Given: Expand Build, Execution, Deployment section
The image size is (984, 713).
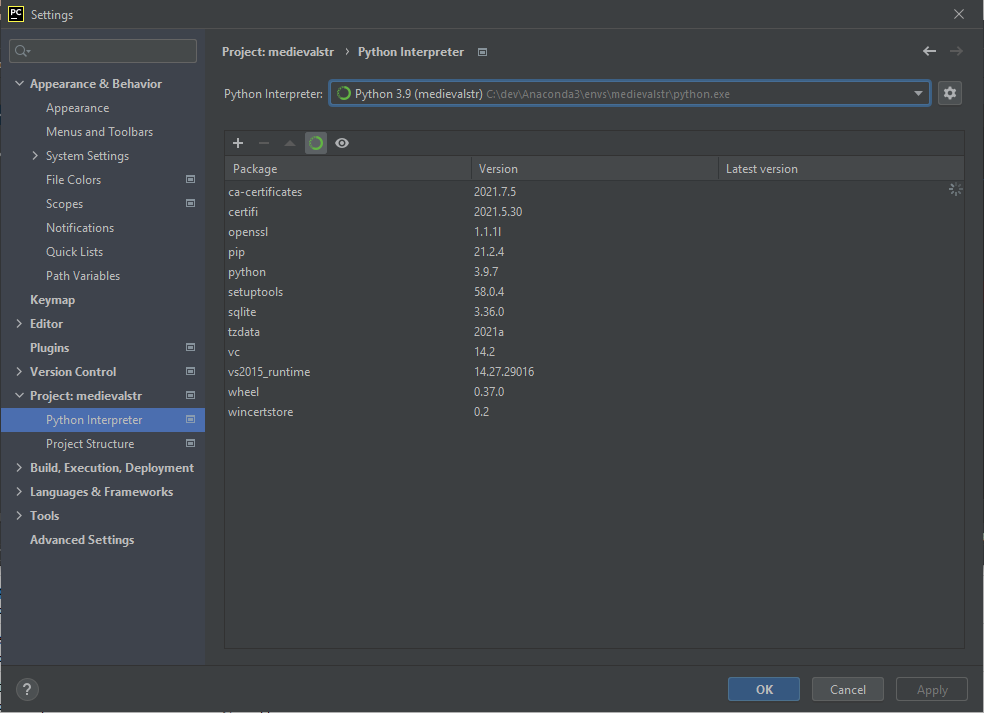Looking at the screenshot, I should pyautogui.click(x=19, y=467).
